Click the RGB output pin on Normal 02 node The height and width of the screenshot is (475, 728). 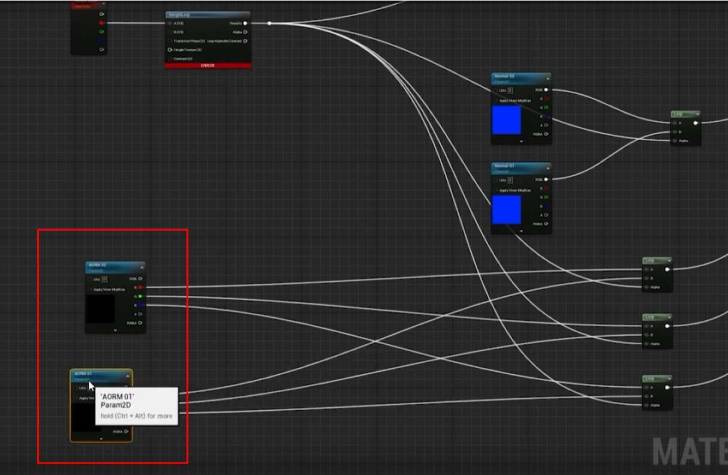[546, 90]
